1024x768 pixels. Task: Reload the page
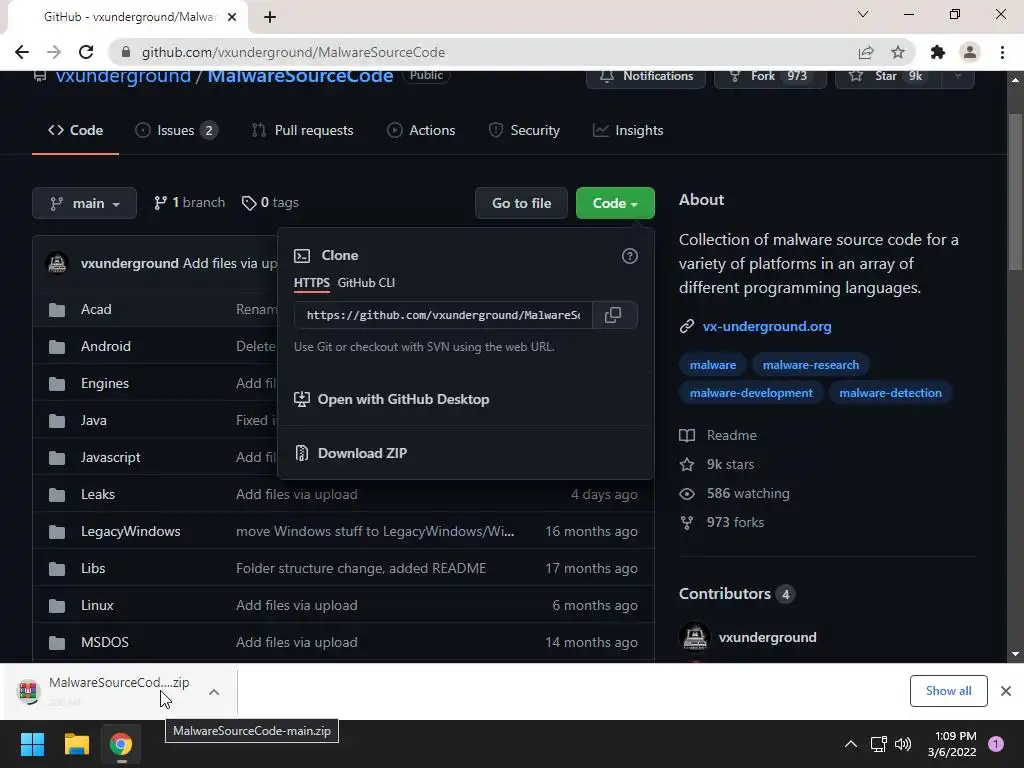click(x=86, y=52)
